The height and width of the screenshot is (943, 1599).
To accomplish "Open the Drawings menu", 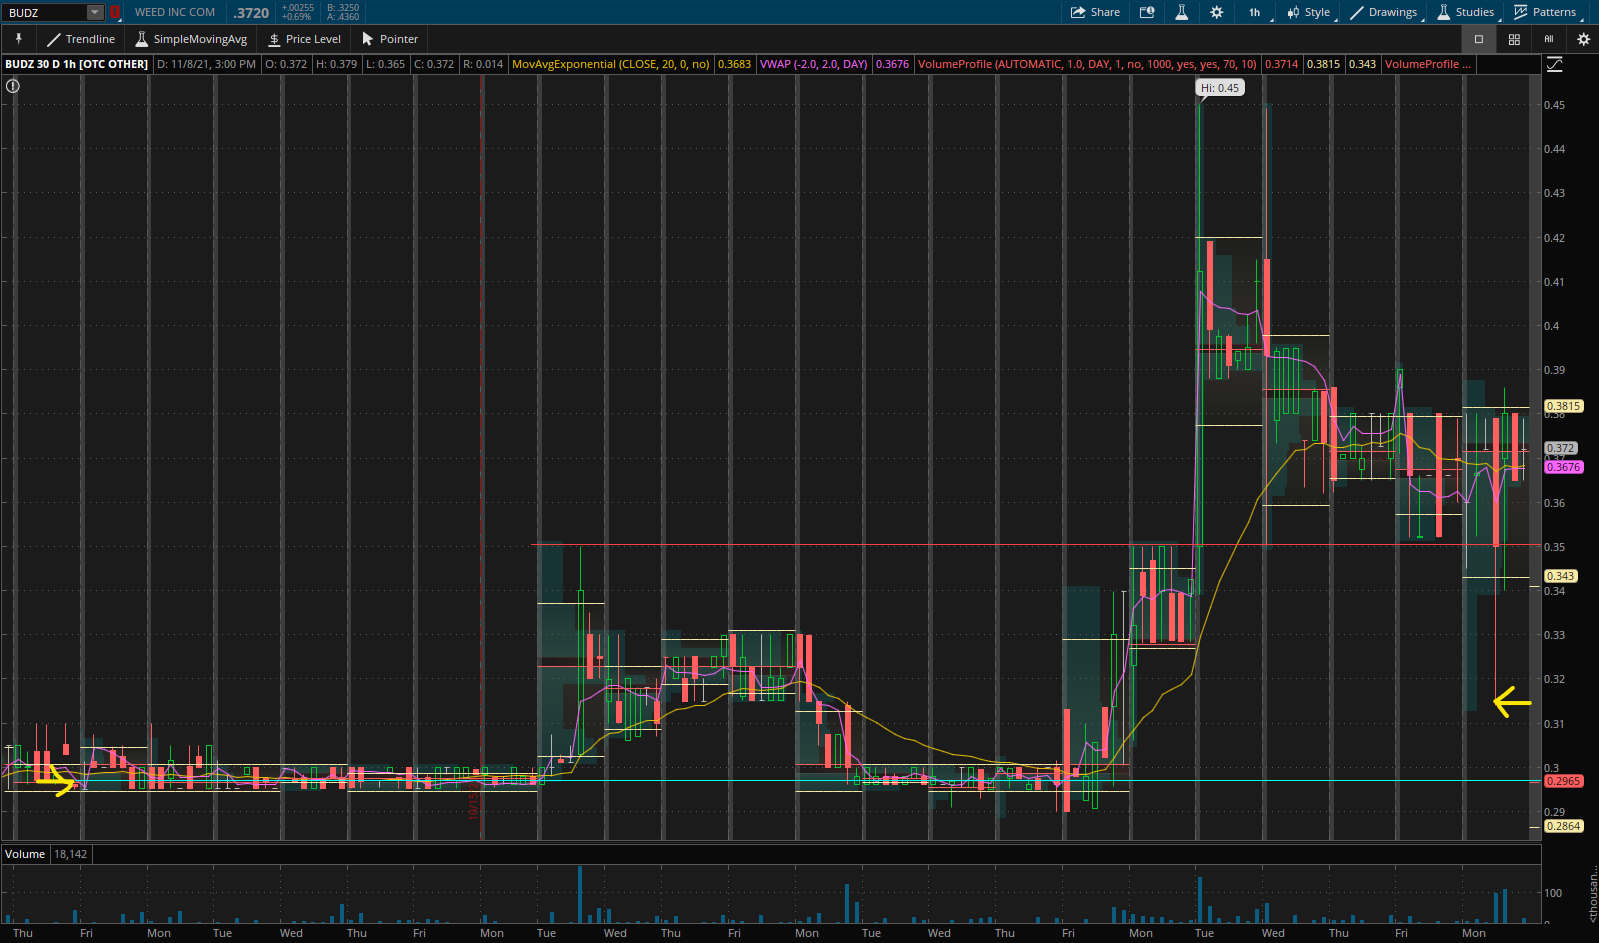I will 1384,12.
